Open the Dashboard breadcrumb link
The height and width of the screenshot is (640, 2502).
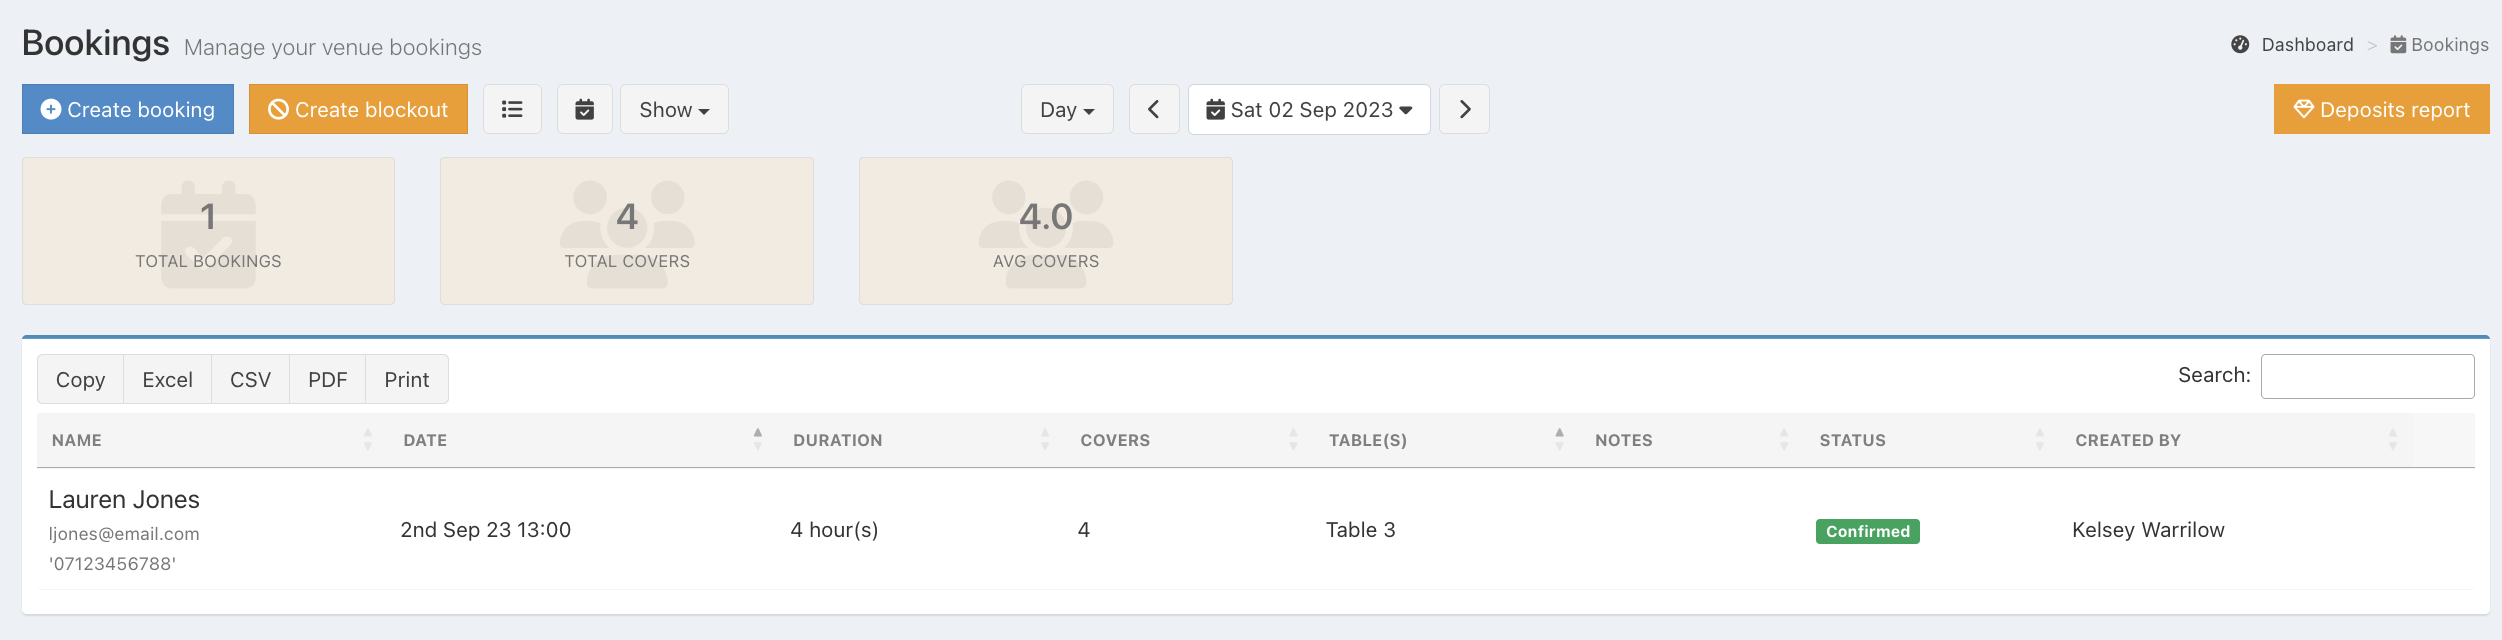[2307, 45]
